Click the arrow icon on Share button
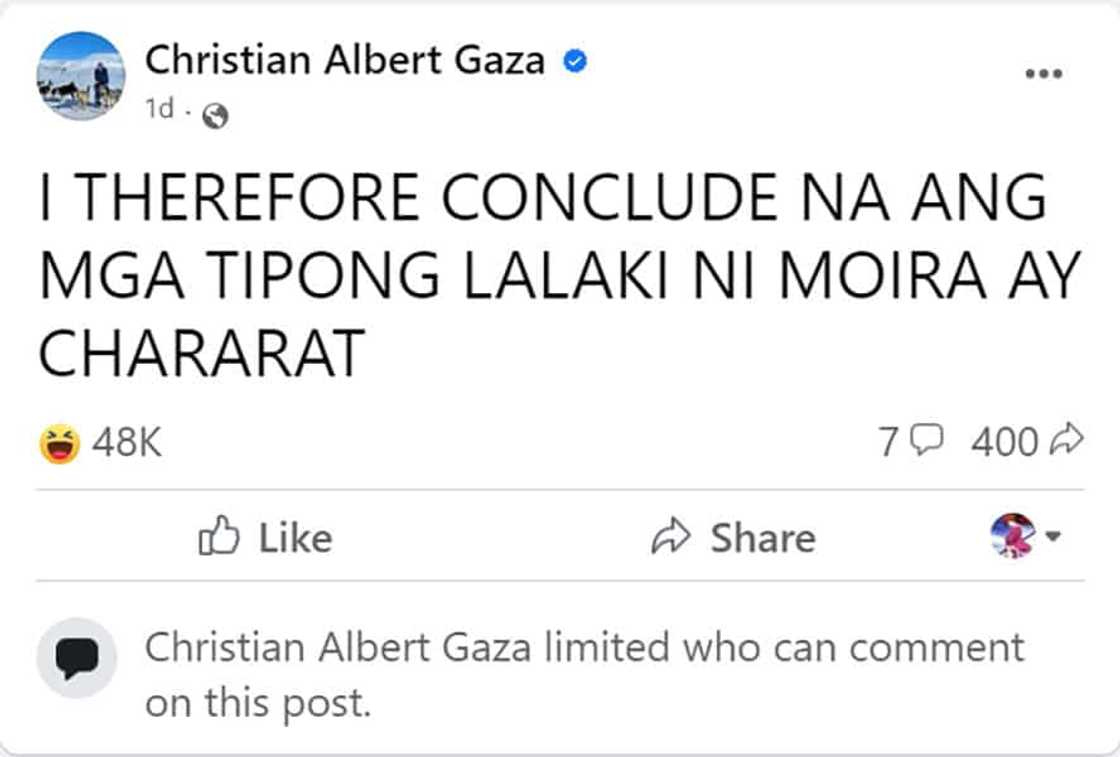 coord(669,538)
